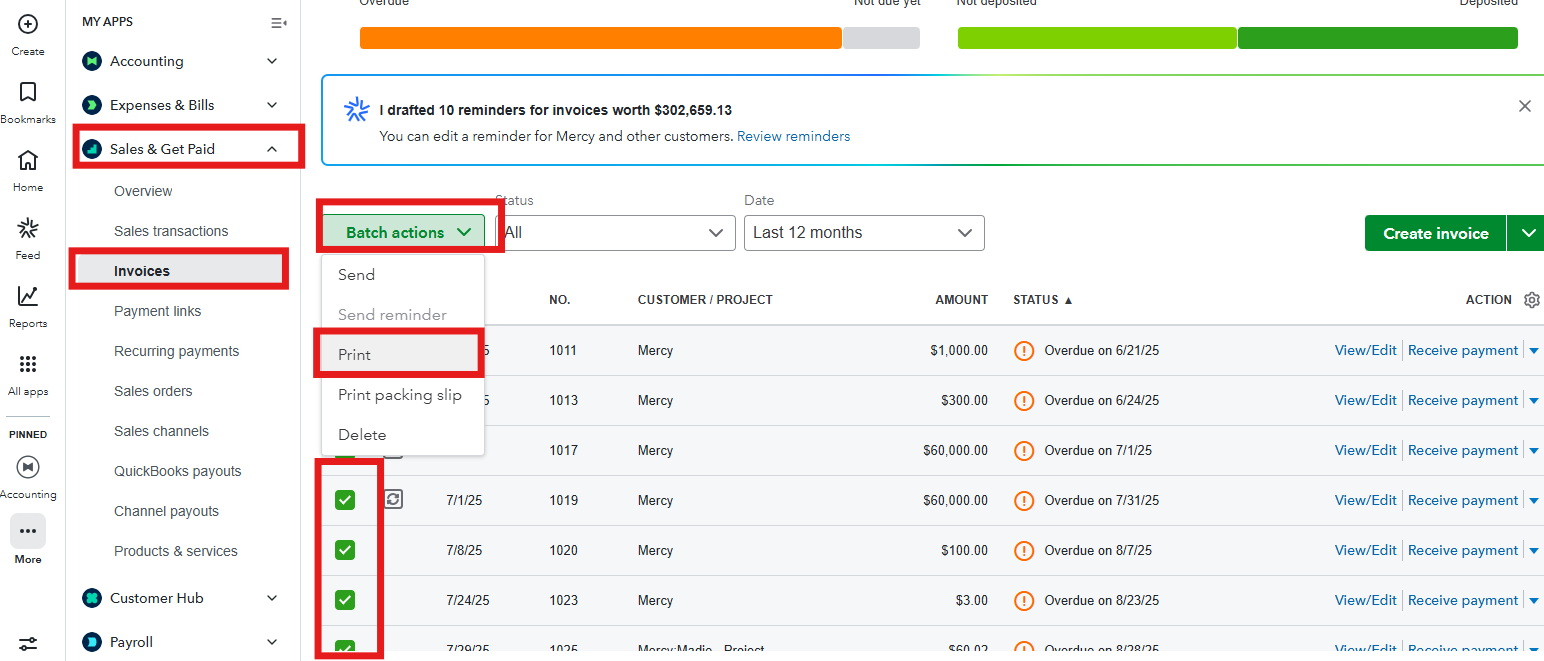Open the Feed icon

pyautogui.click(x=28, y=228)
